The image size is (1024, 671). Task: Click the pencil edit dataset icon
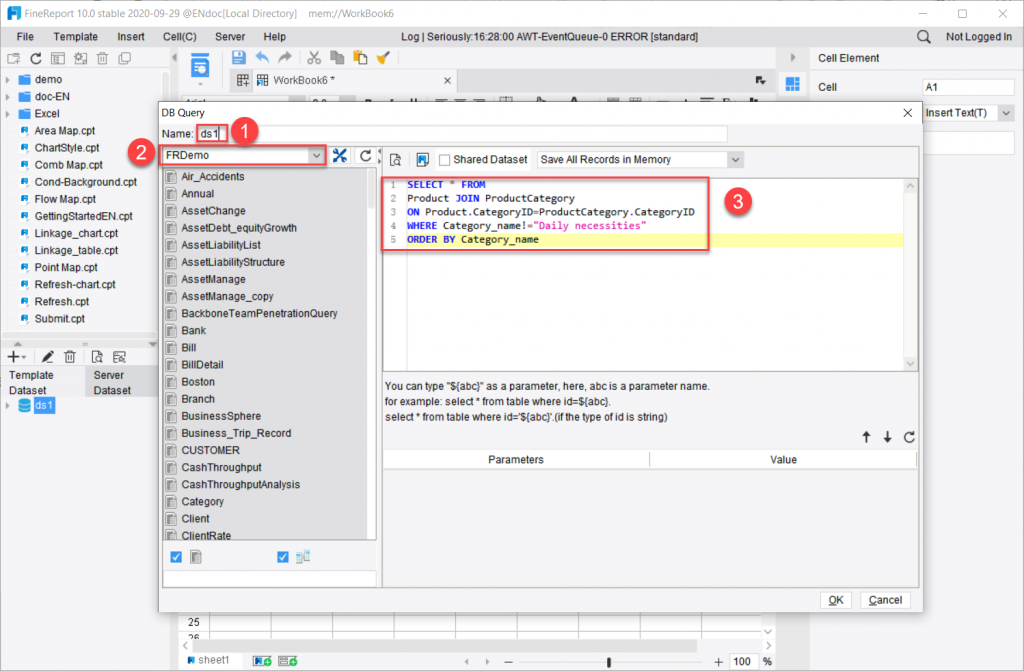[48, 357]
